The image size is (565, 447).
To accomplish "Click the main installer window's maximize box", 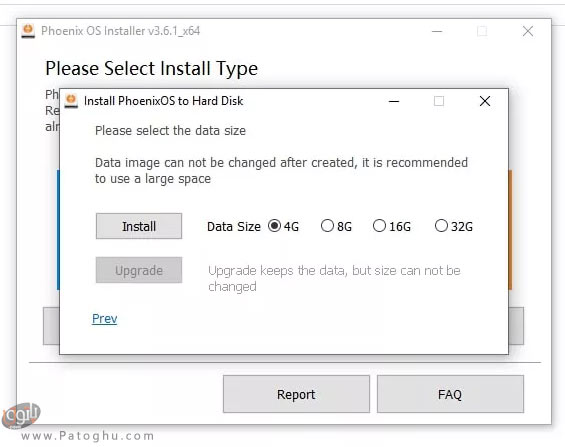I will point(482,31).
